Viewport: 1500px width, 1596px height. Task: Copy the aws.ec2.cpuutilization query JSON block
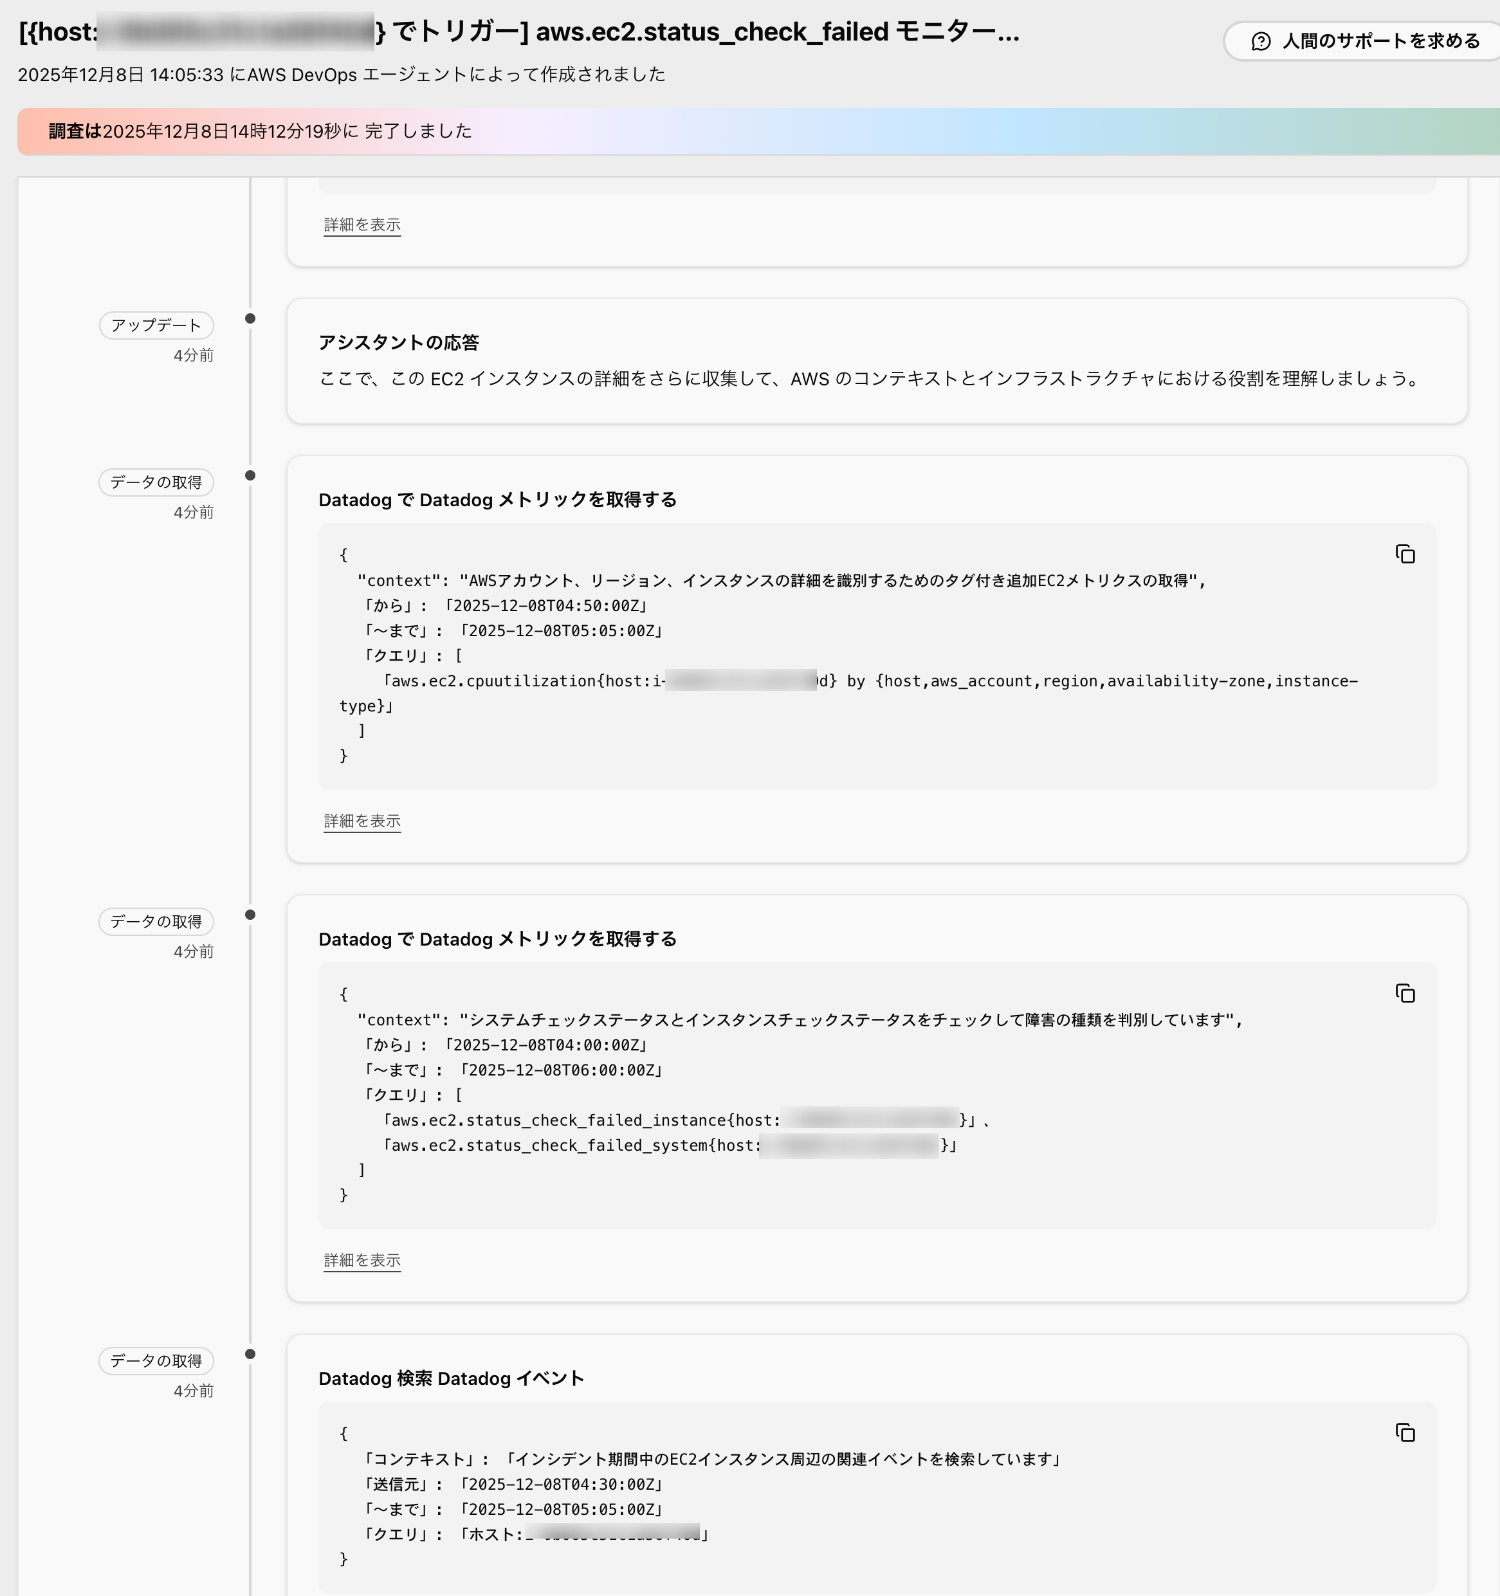pos(1405,554)
